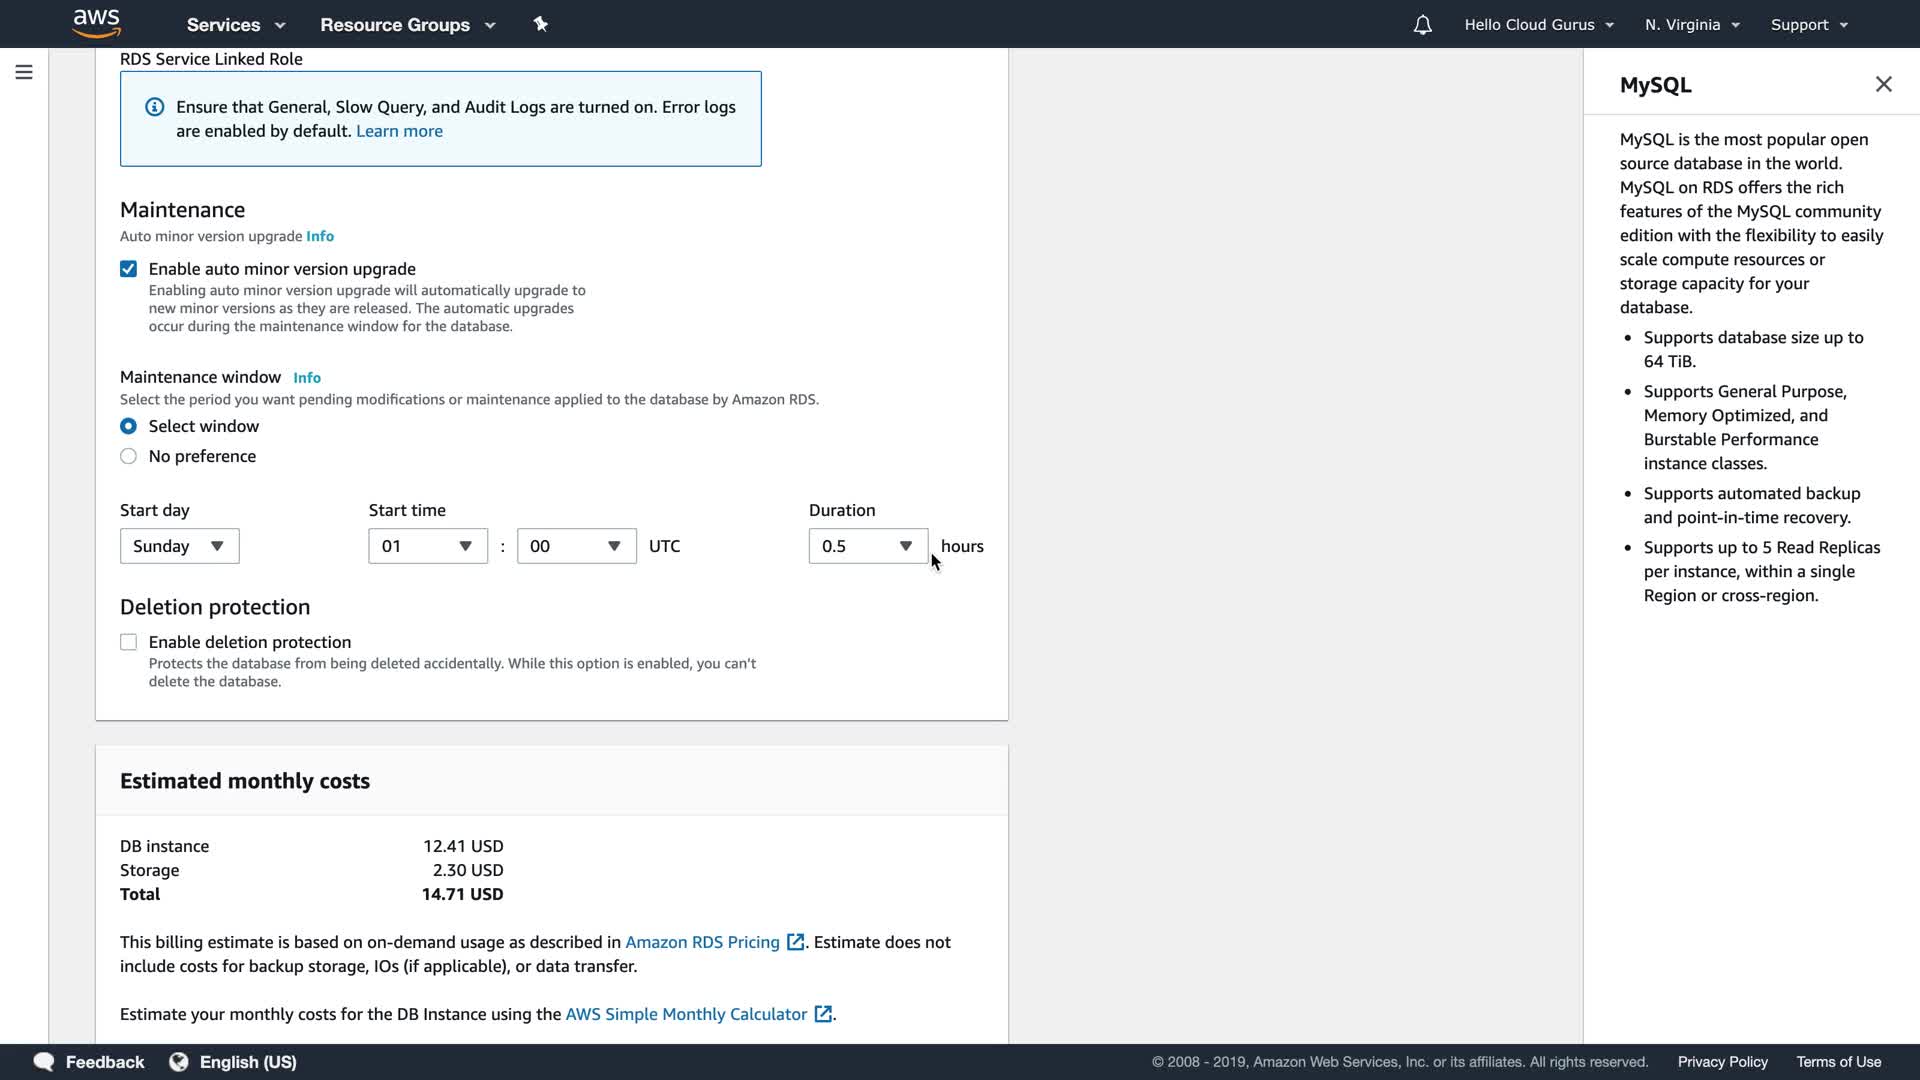Image resolution: width=1920 pixels, height=1080 pixels.
Task: Click external link icon beside Simple Monthly Calculator
Action: click(823, 1014)
